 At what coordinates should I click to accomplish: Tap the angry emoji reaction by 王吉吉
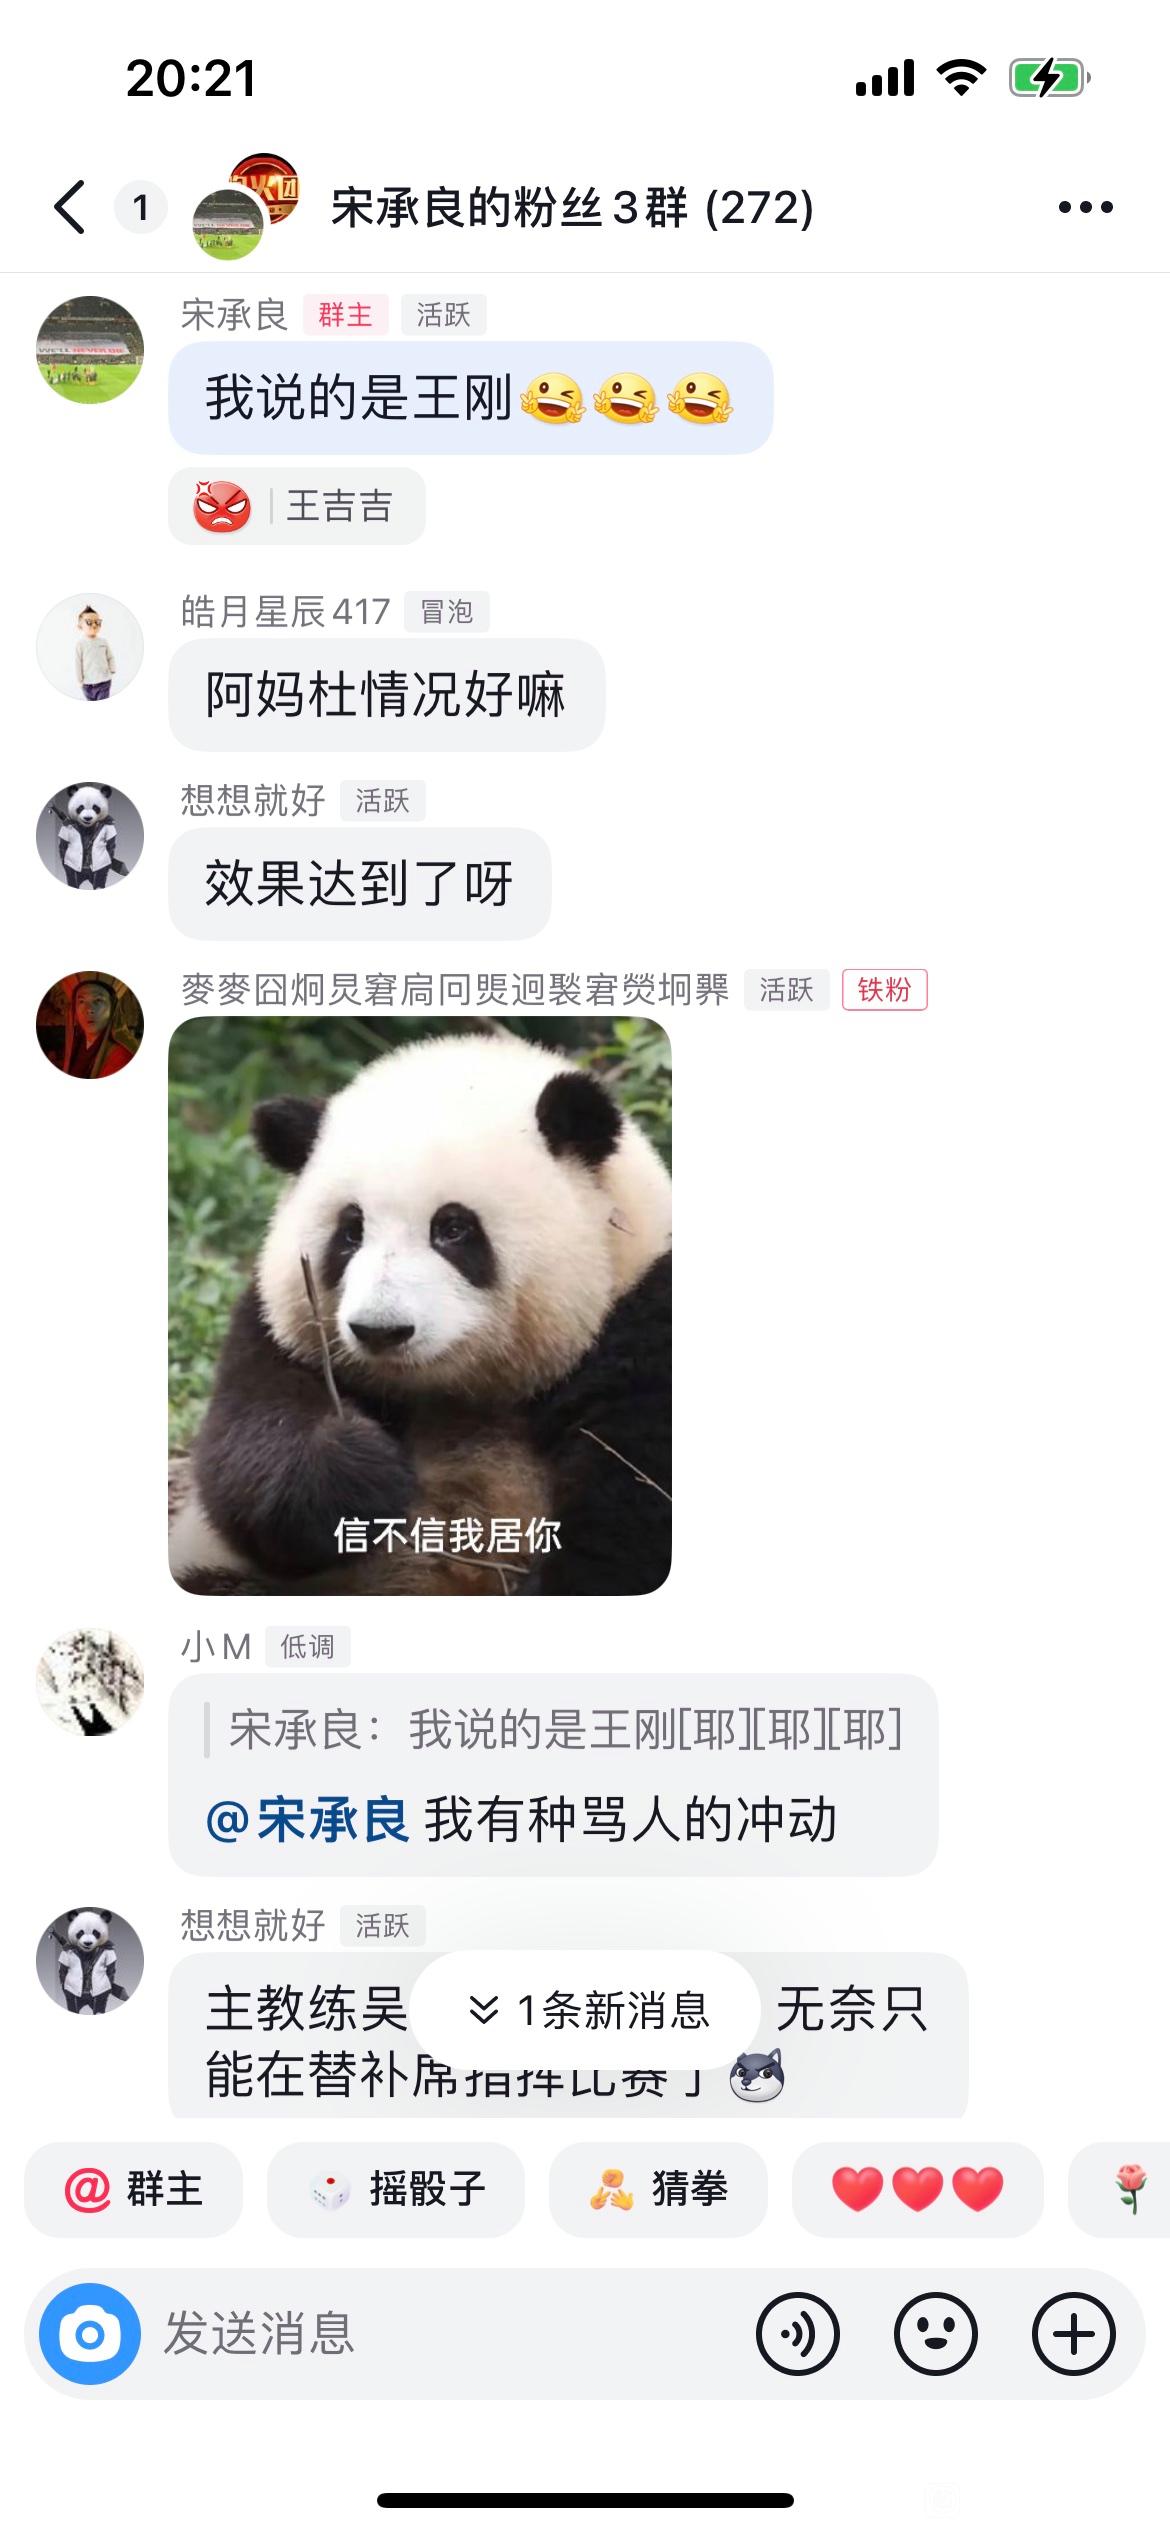(x=222, y=506)
